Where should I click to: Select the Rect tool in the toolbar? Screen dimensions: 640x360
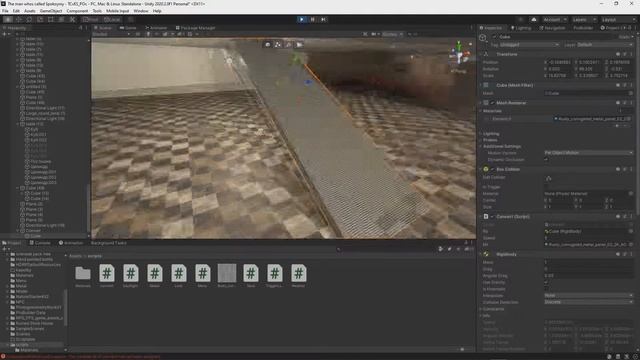tap(51, 19)
